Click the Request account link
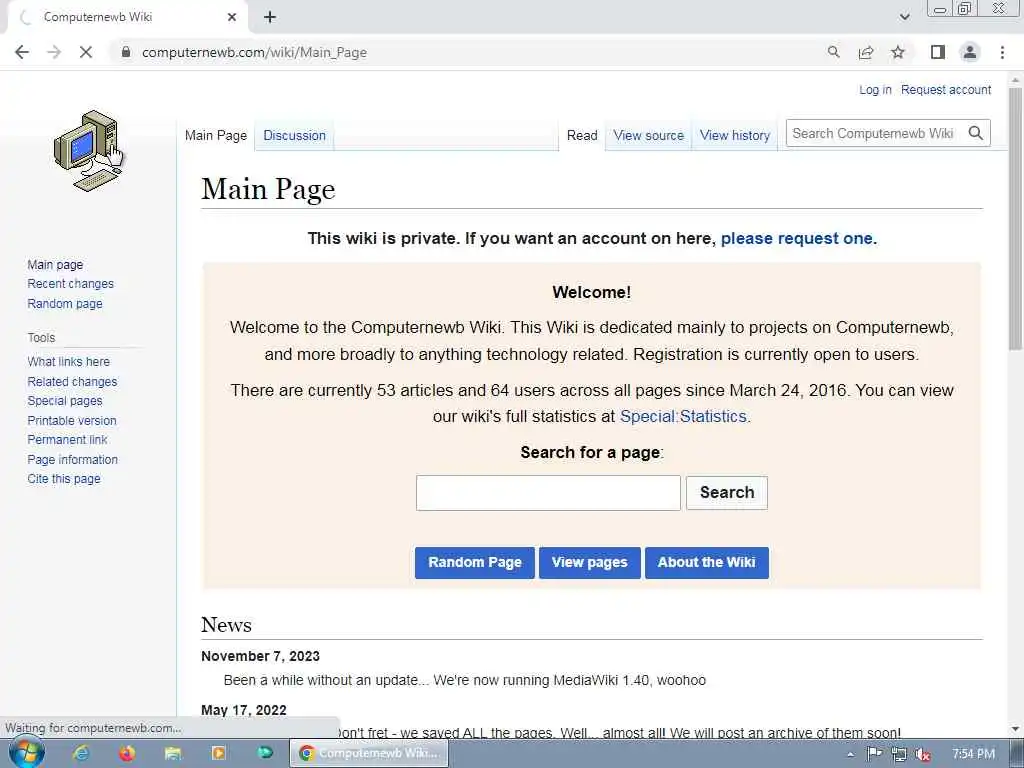This screenshot has width=1024, height=768. pyautogui.click(x=946, y=89)
